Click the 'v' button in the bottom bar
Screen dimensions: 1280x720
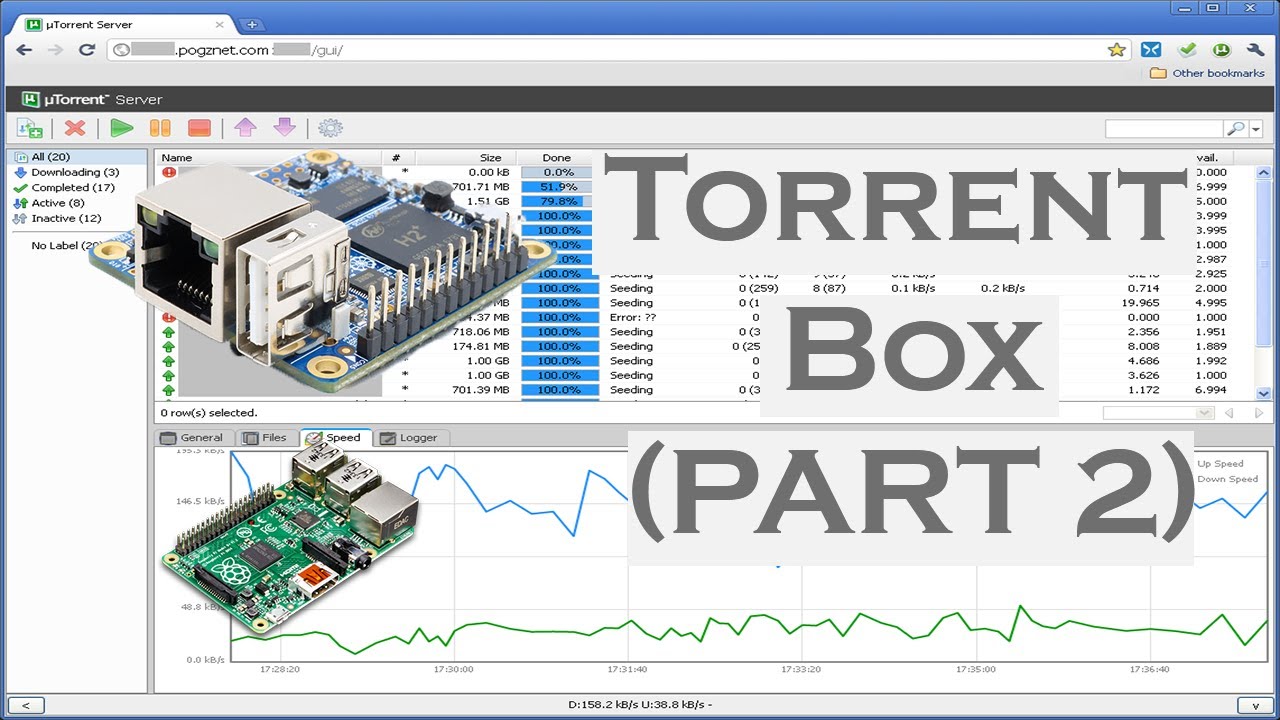[x=1254, y=705]
